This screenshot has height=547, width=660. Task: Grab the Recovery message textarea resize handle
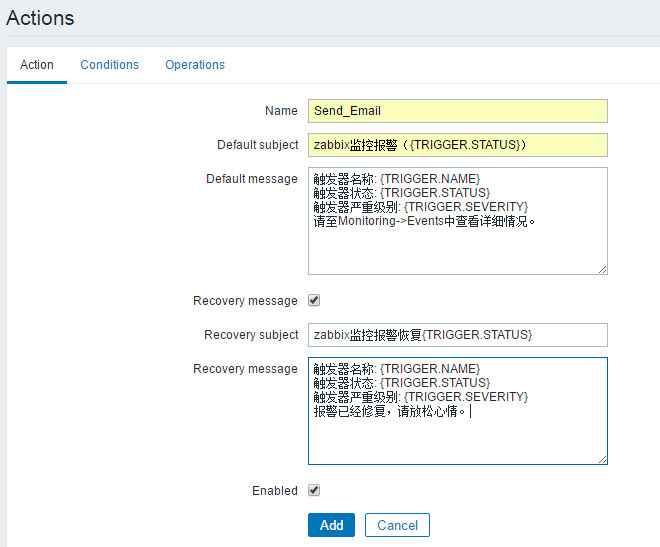click(x=602, y=459)
